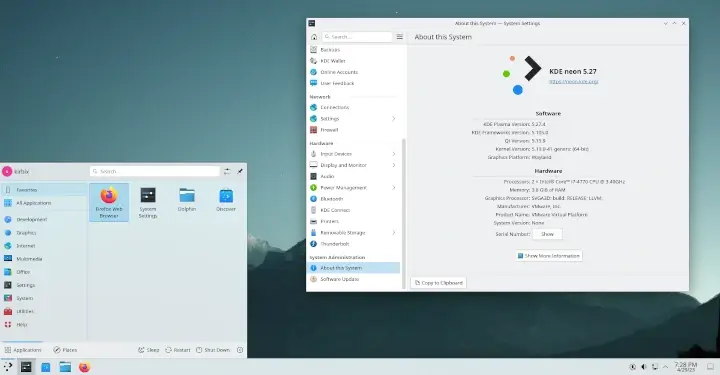Open Backups in settings sidebar
Image resolution: width=720 pixels, height=375 pixels.
coord(354,50)
